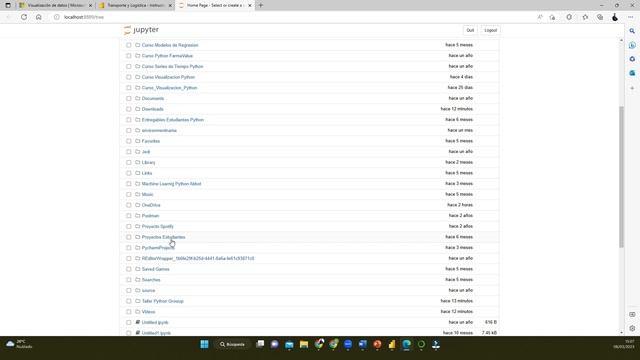Open the Windows Start menu
Viewport: 640px width, 360px height.
204,344
